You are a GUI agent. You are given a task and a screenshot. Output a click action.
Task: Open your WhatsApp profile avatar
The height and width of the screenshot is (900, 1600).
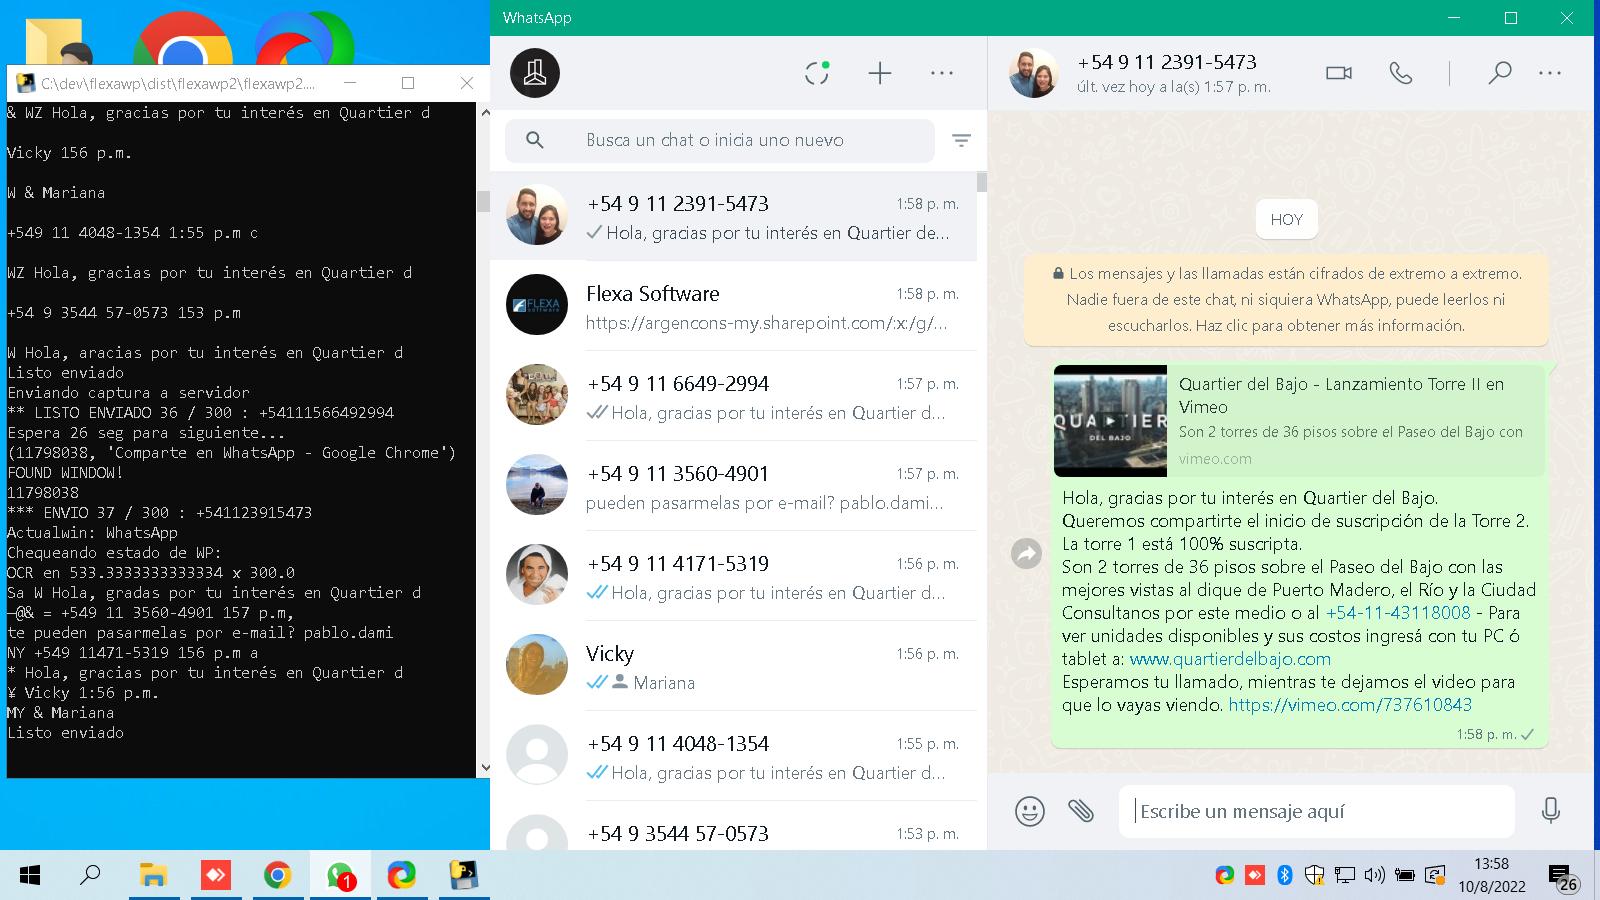click(x=535, y=73)
